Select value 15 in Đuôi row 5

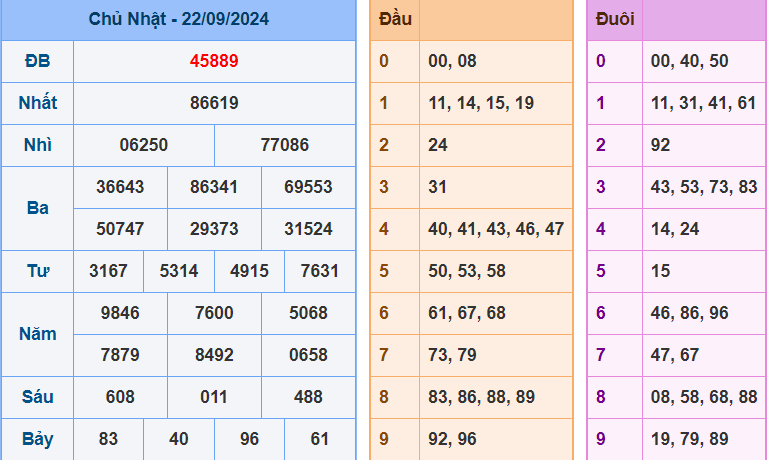click(x=660, y=271)
